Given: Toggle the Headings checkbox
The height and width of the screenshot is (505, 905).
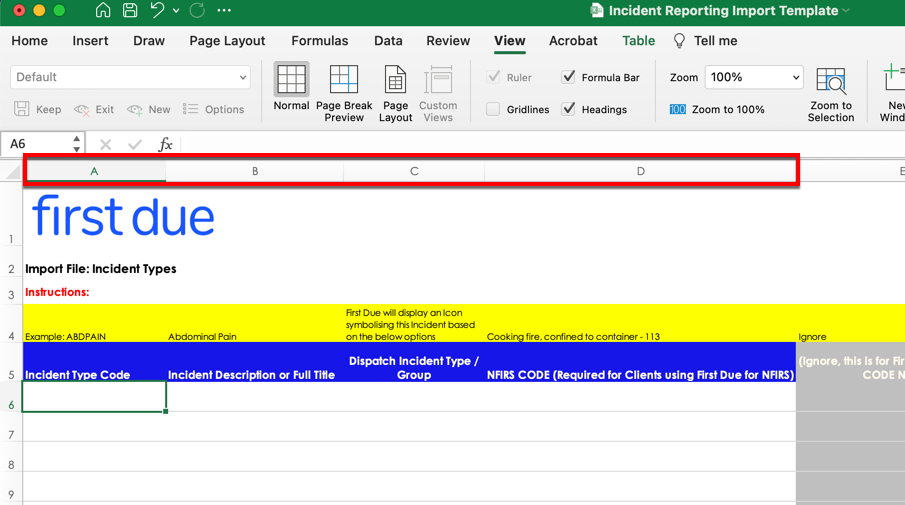Looking at the screenshot, I should pyautogui.click(x=569, y=109).
